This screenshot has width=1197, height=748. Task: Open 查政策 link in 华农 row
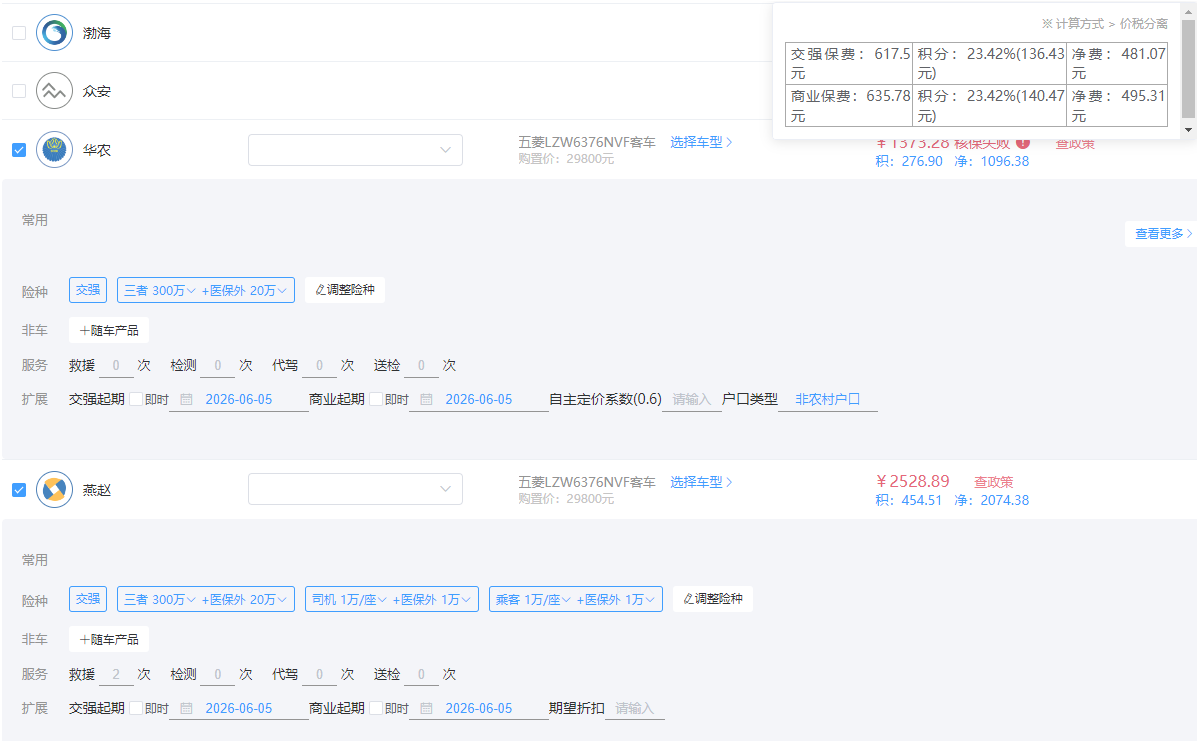pos(1075,144)
